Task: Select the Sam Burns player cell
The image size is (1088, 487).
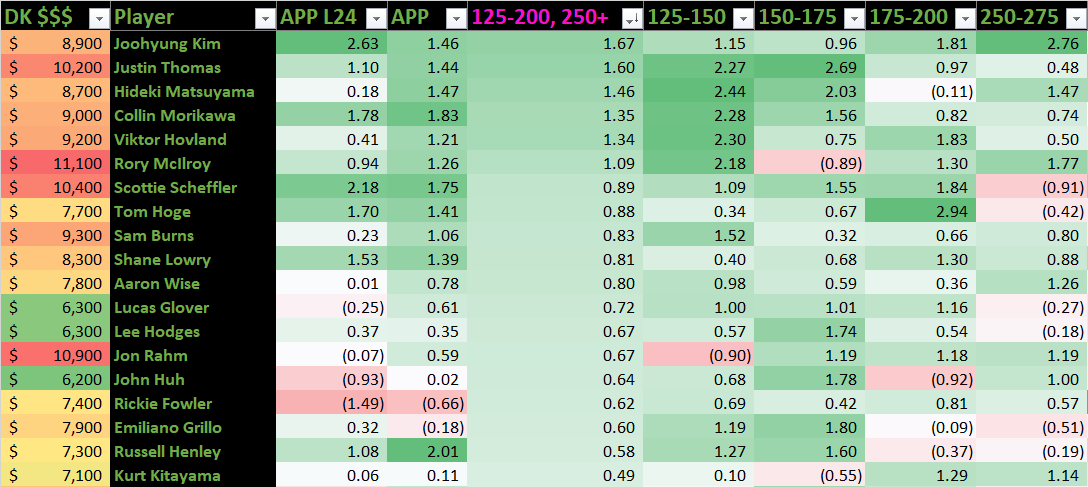Action: (x=193, y=236)
